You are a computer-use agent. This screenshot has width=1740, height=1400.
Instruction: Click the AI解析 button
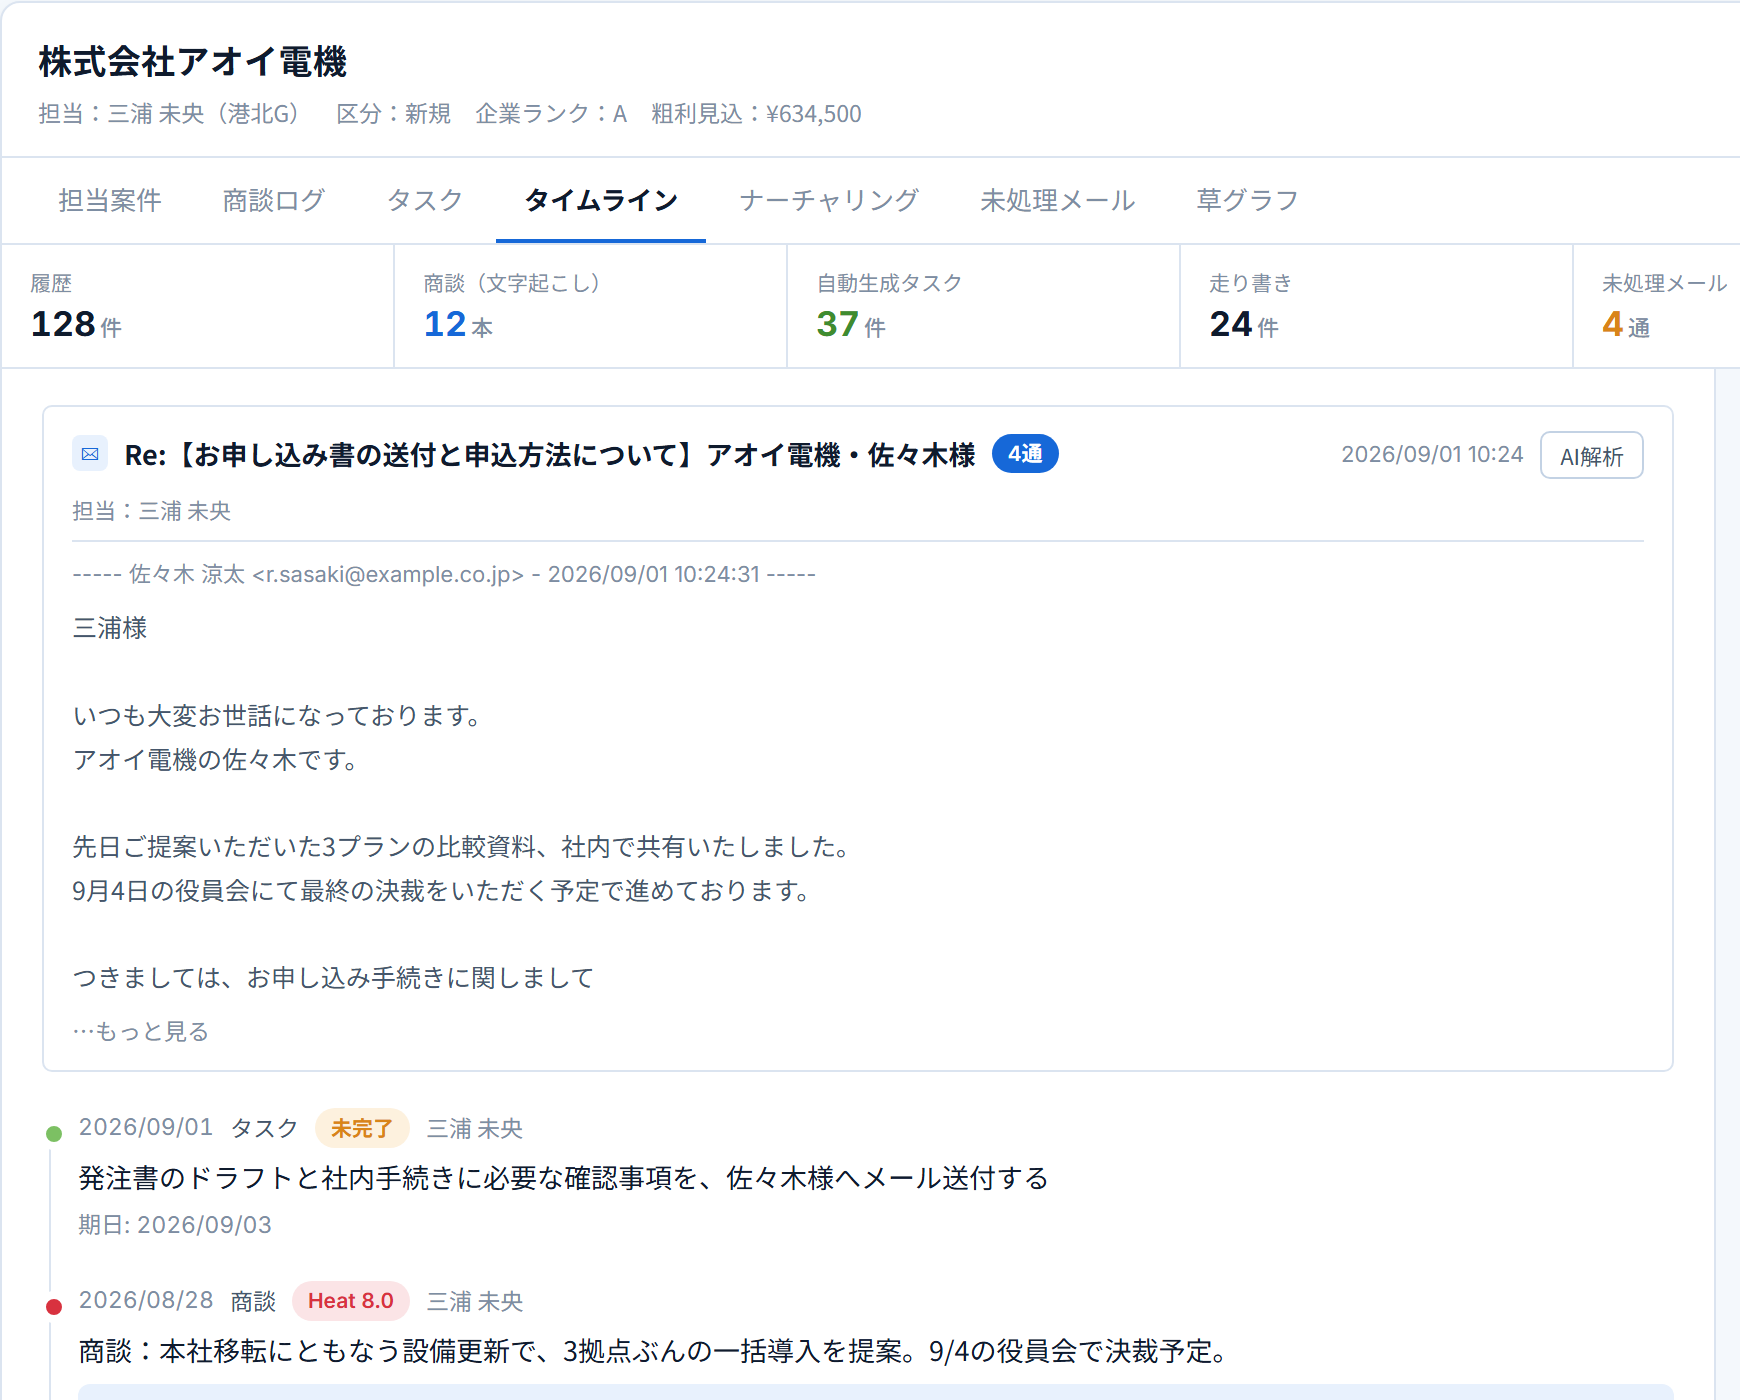point(1591,455)
